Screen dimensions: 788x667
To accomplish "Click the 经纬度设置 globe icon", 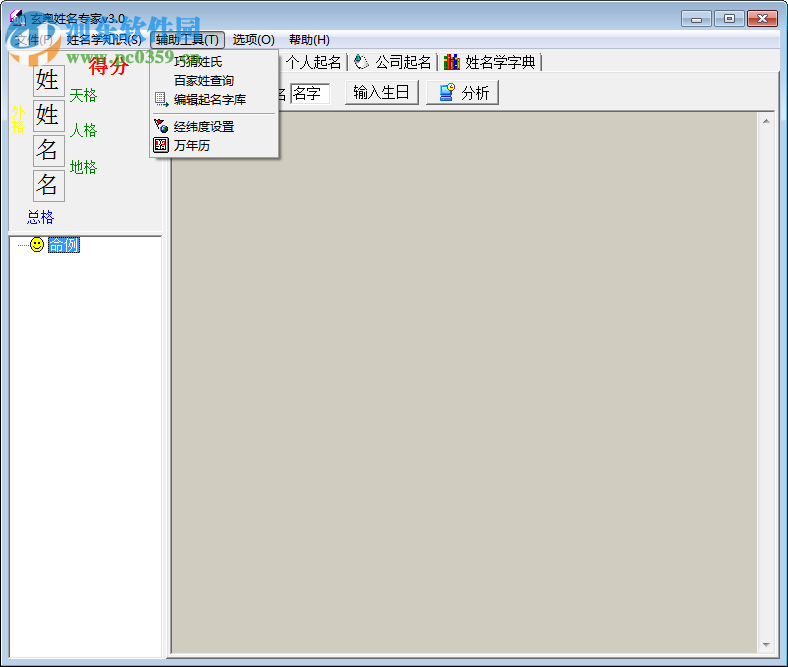I will click(161, 126).
